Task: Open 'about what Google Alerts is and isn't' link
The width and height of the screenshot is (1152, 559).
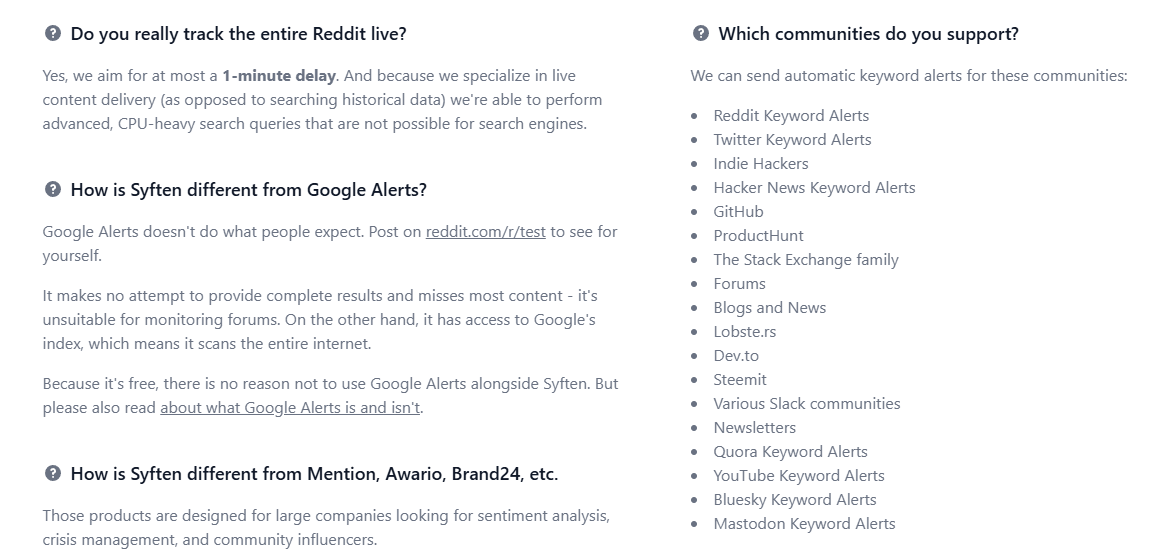Action: tap(290, 408)
